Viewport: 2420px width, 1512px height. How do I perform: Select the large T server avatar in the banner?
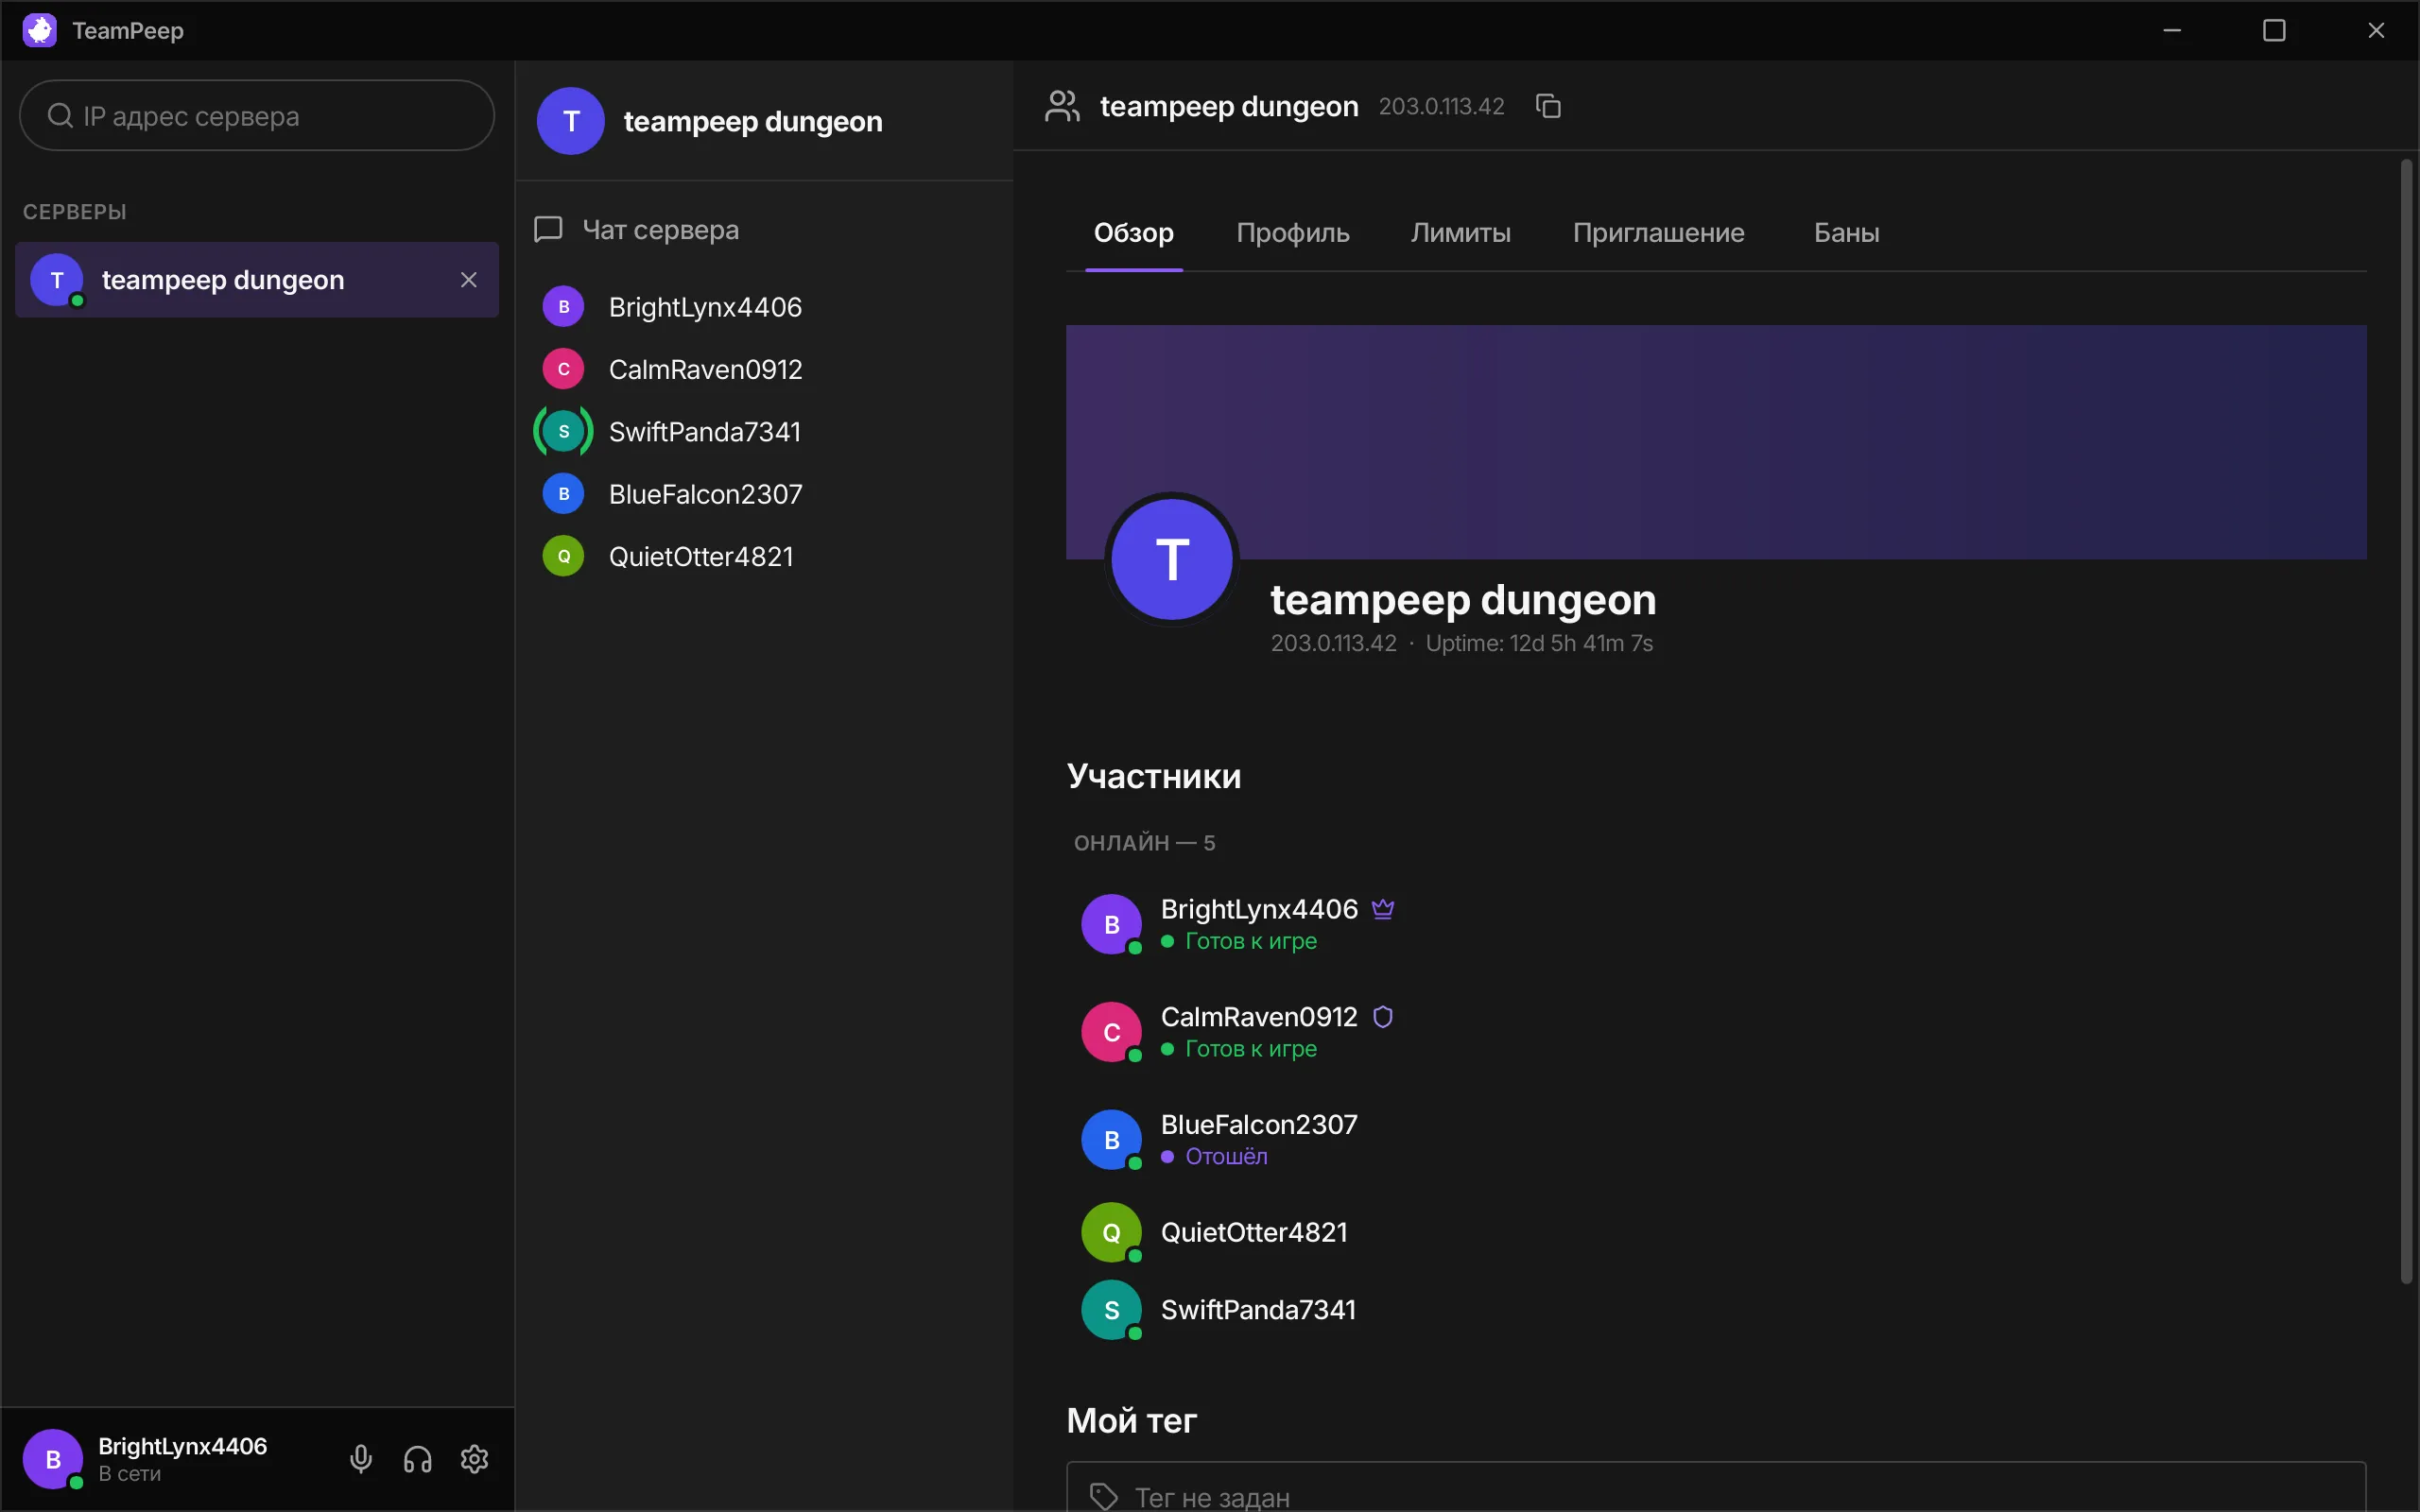coord(1172,559)
